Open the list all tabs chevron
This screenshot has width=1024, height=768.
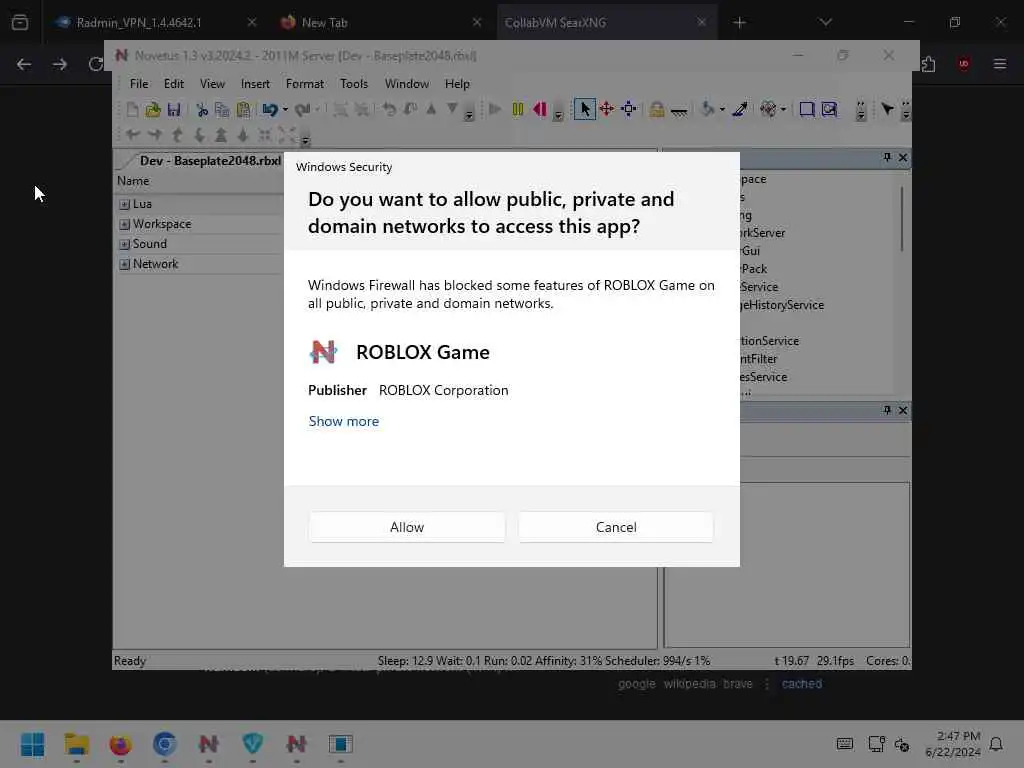(x=825, y=22)
